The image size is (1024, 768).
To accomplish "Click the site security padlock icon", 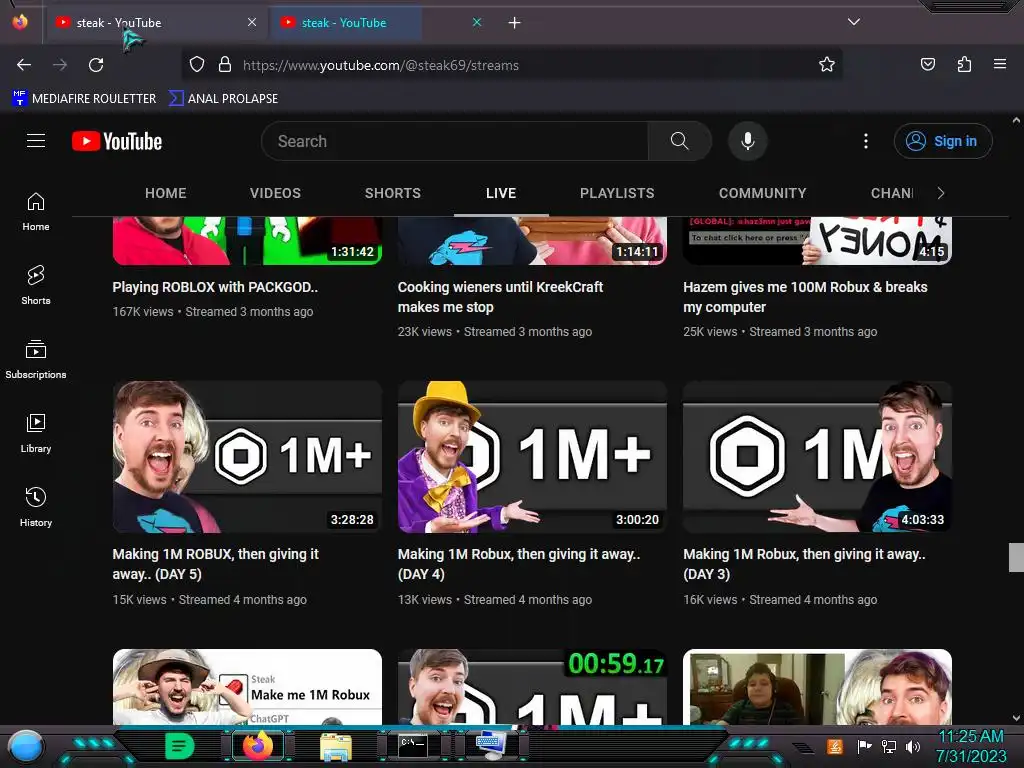I will 225,65.
